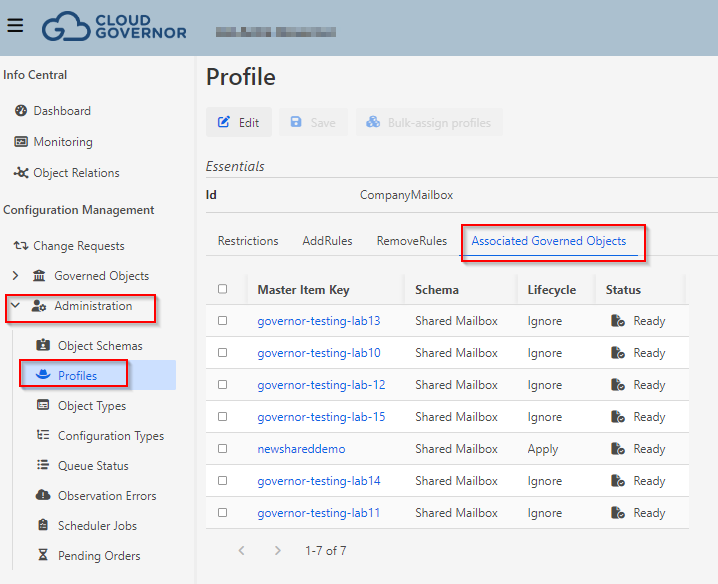This screenshot has height=584, width=718.
Task: Click the Queue Status list icon
Action: point(43,465)
